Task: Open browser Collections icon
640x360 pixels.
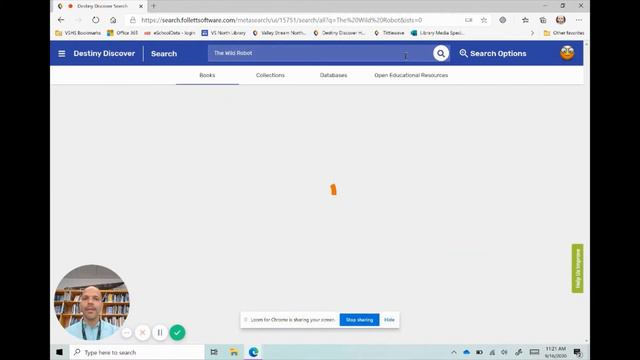Action: coord(543,20)
